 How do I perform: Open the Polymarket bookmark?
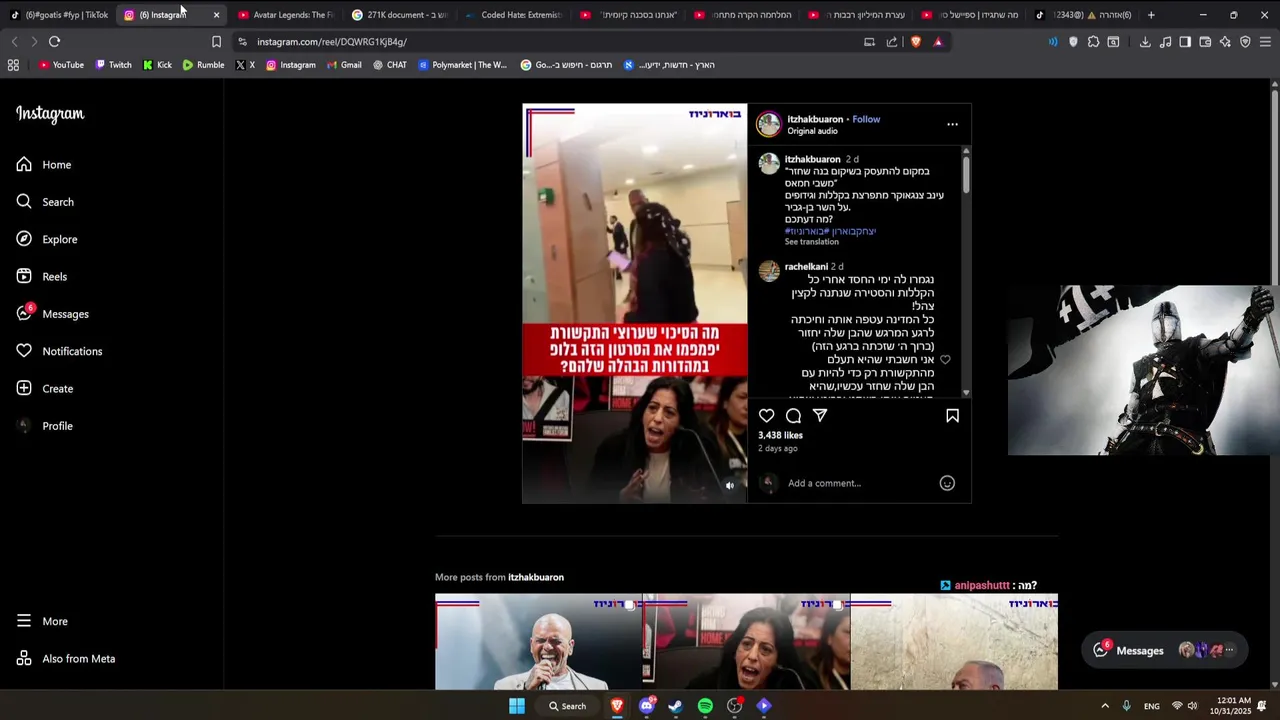[x=463, y=65]
